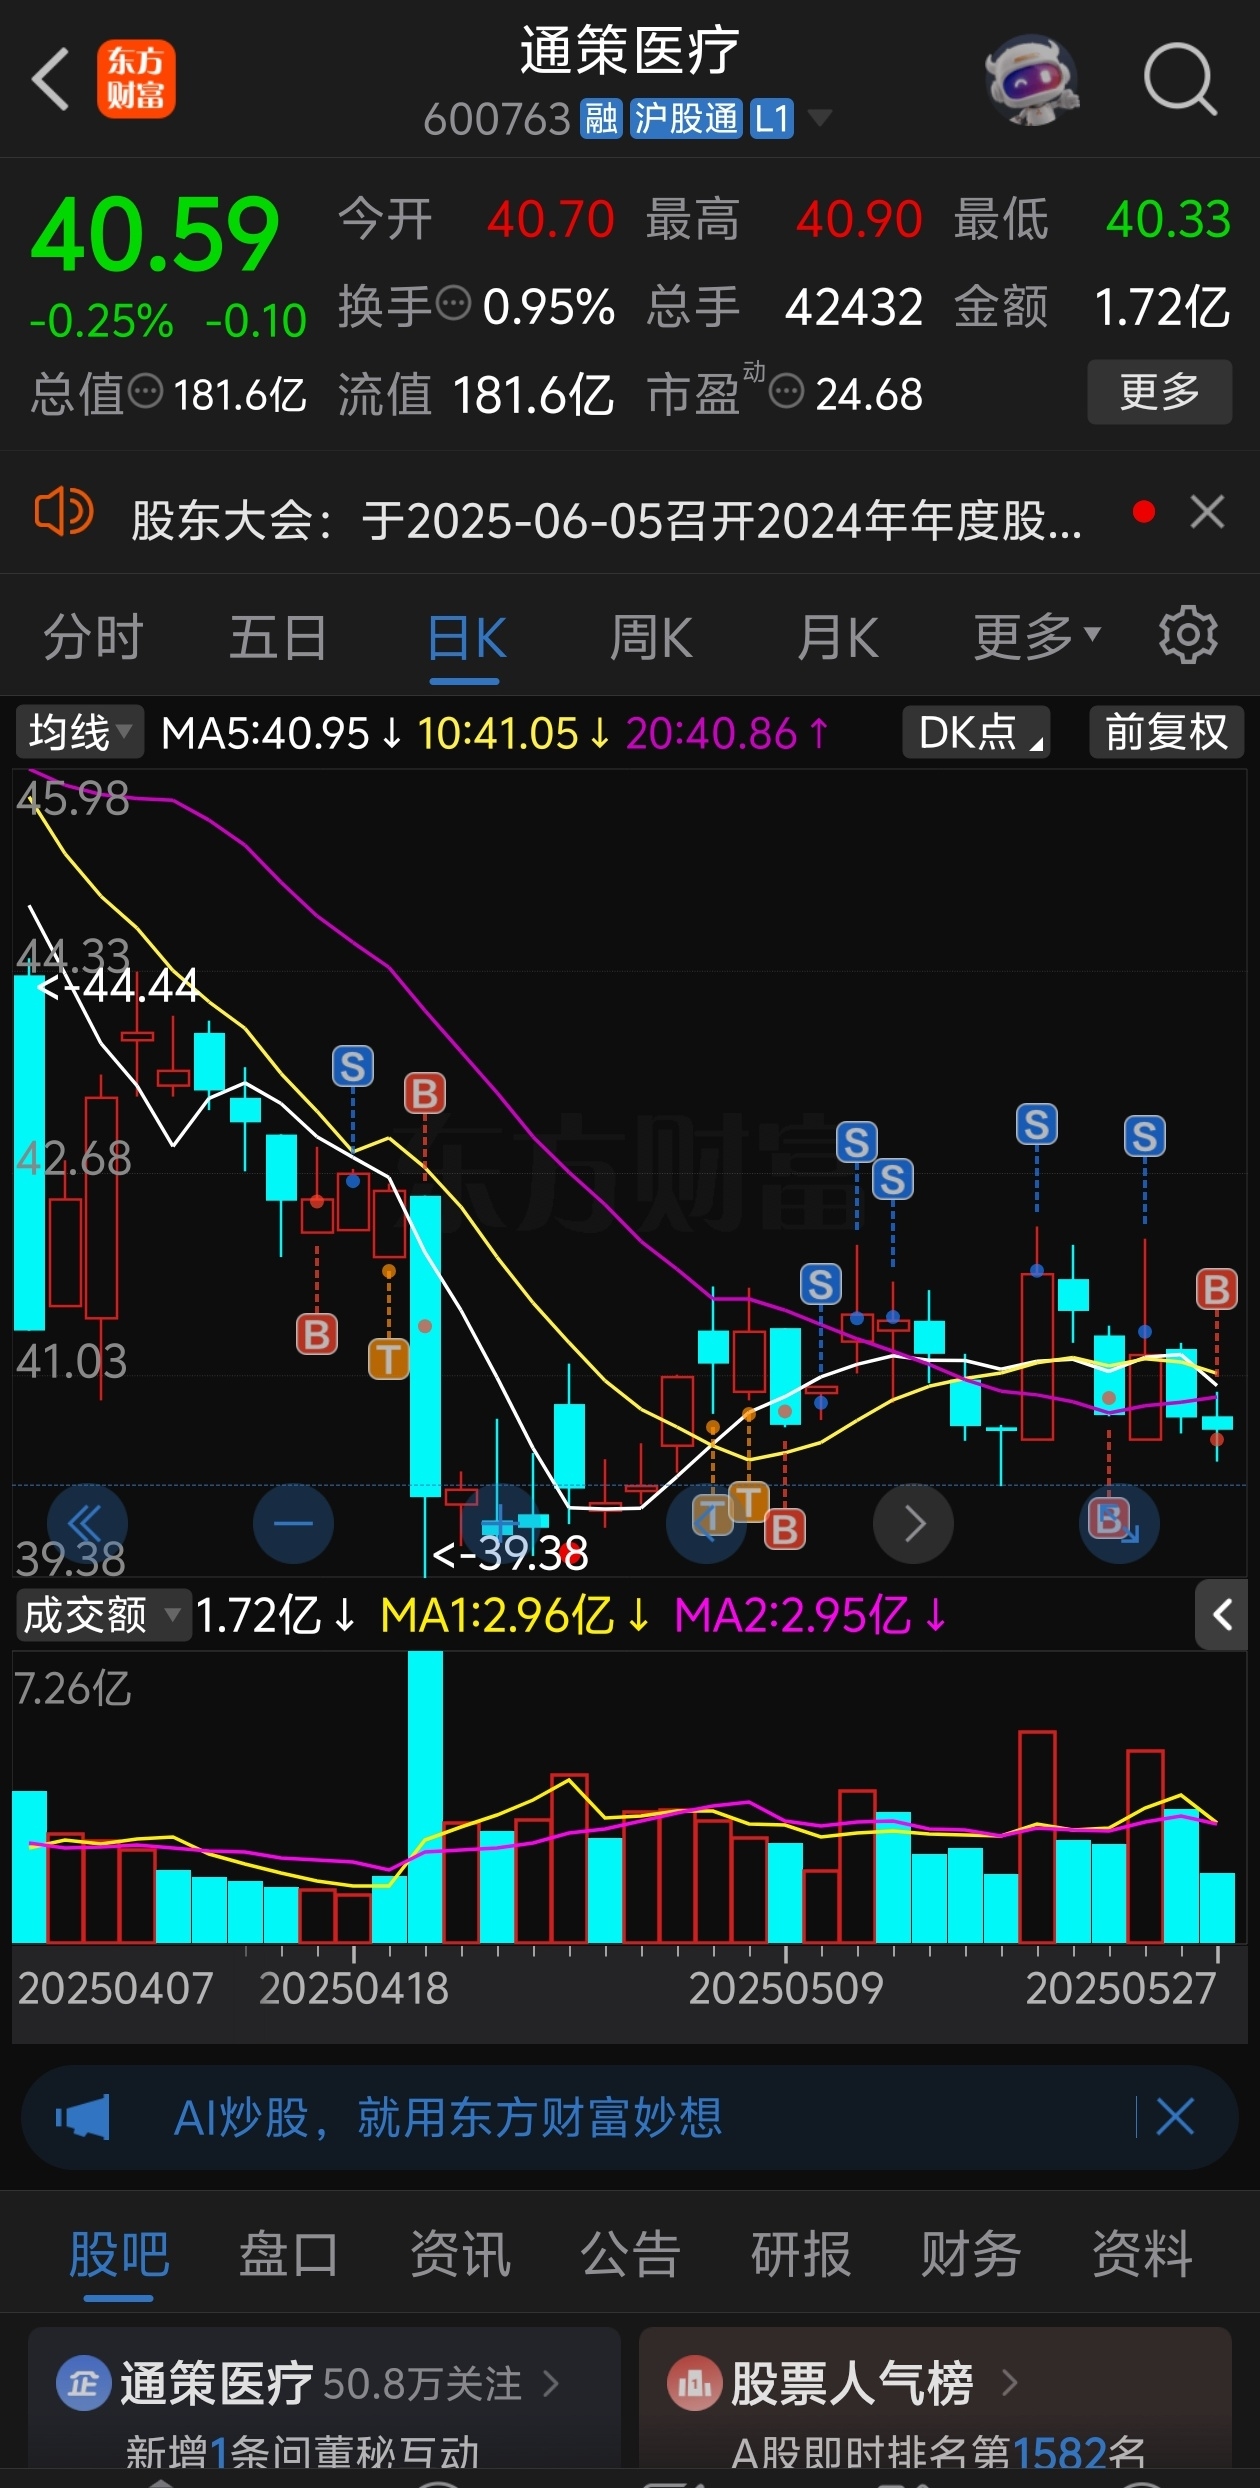Change 前复权 adjustment mode
Viewport: 1260px width, 2488px height.
tap(1166, 732)
